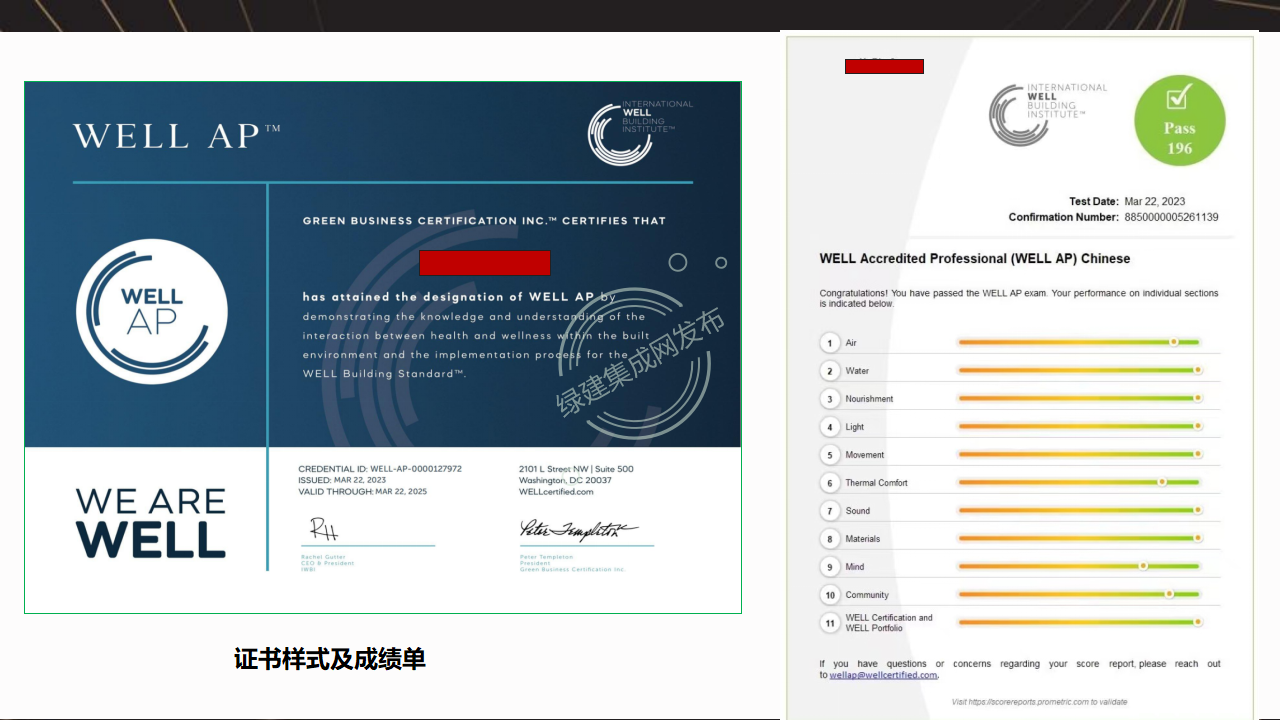Click the Water section score bar
1280x720 pixels.
pyautogui.click(x=1078, y=370)
